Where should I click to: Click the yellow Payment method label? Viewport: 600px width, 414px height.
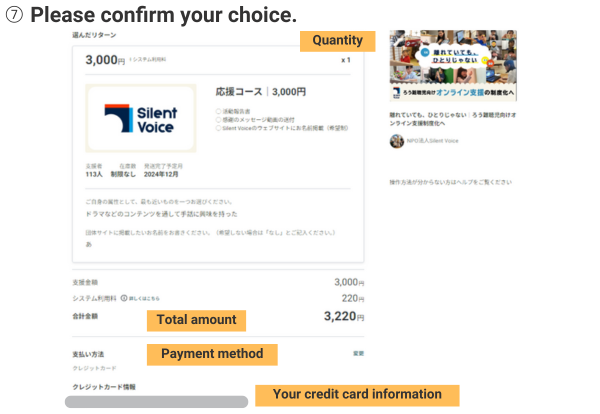212,354
